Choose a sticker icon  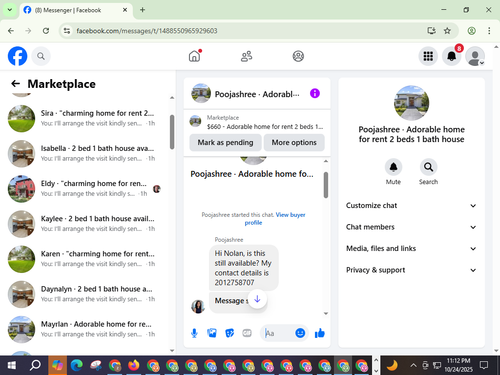[x=230, y=333]
